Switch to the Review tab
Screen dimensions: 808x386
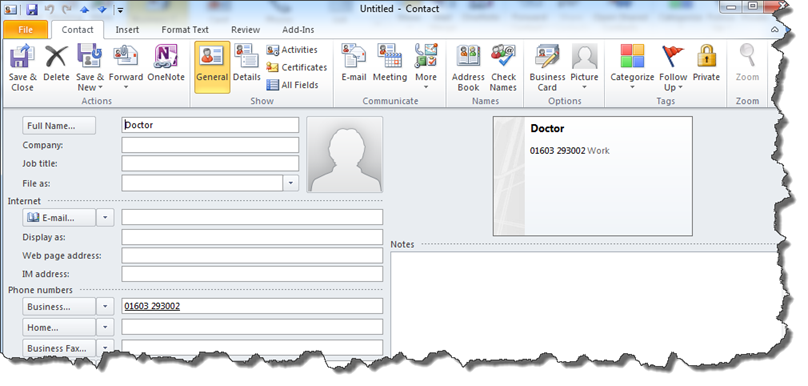(245, 30)
